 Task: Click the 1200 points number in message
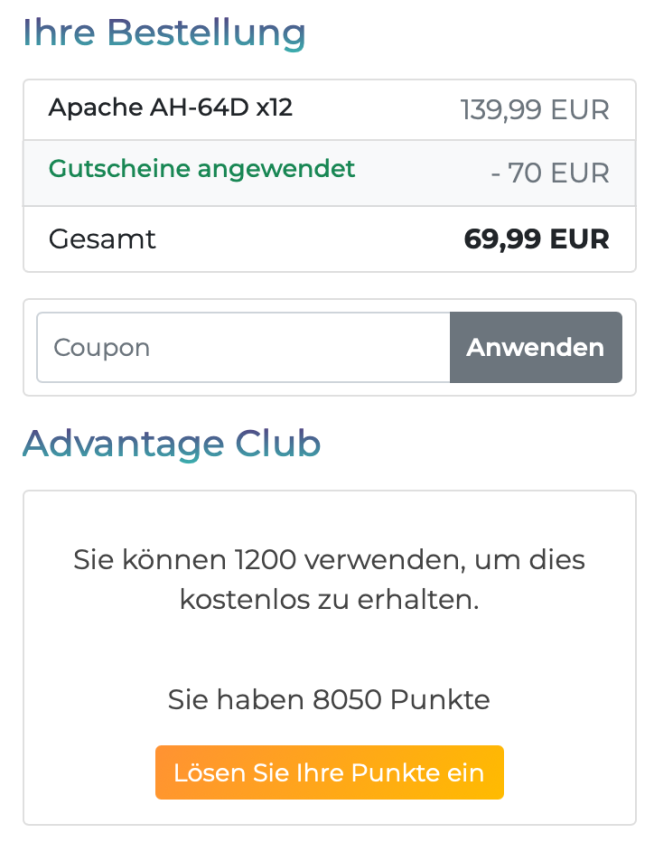click(x=265, y=560)
